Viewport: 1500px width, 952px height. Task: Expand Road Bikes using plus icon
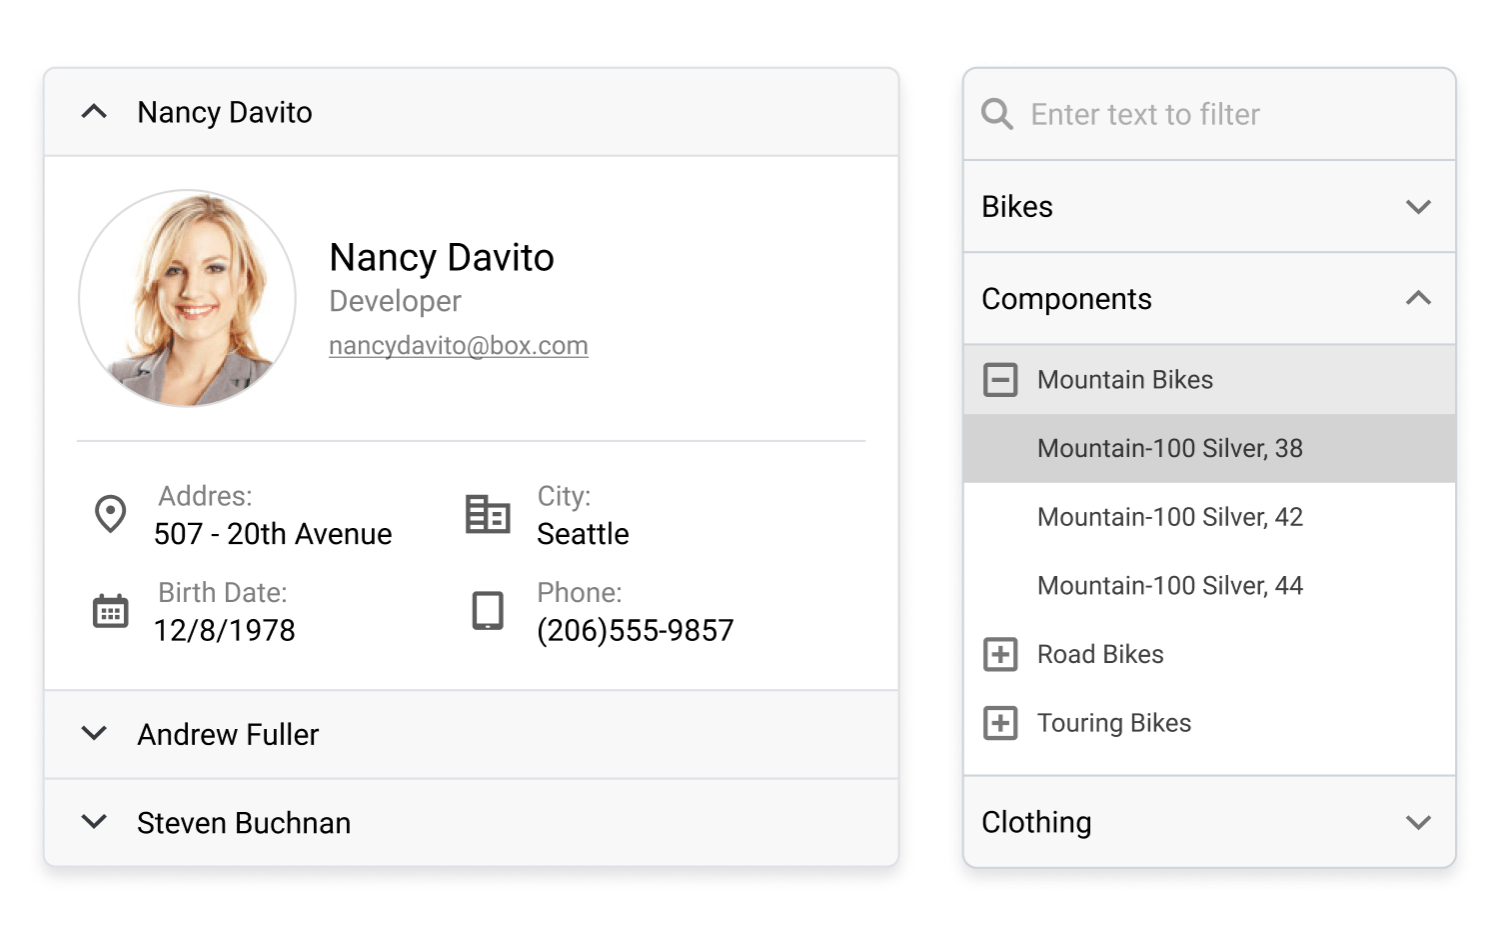click(1000, 654)
